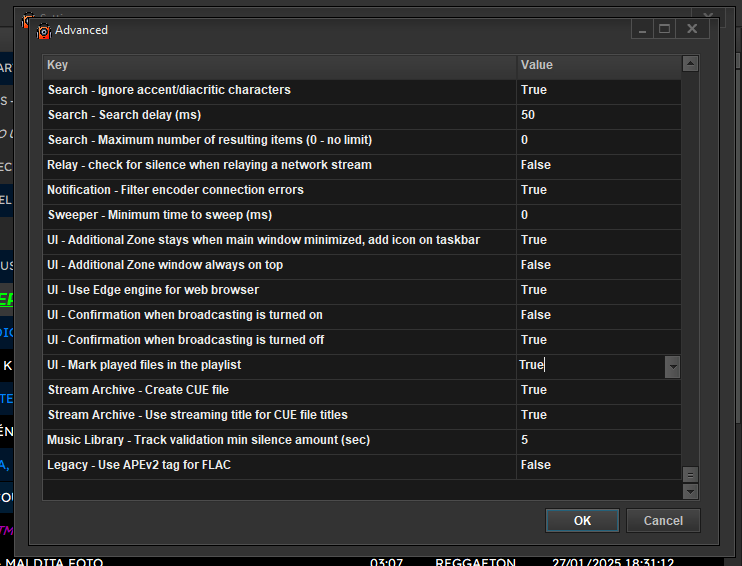This screenshot has height=566, width=742.
Task: Toggle Stream Archive Create CUE file value
Action: coord(597,390)
